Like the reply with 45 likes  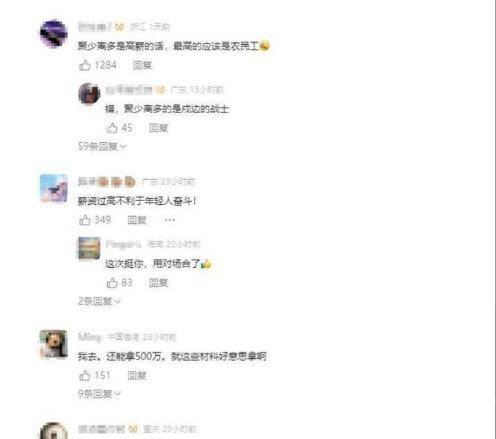(x=112, y=128)
